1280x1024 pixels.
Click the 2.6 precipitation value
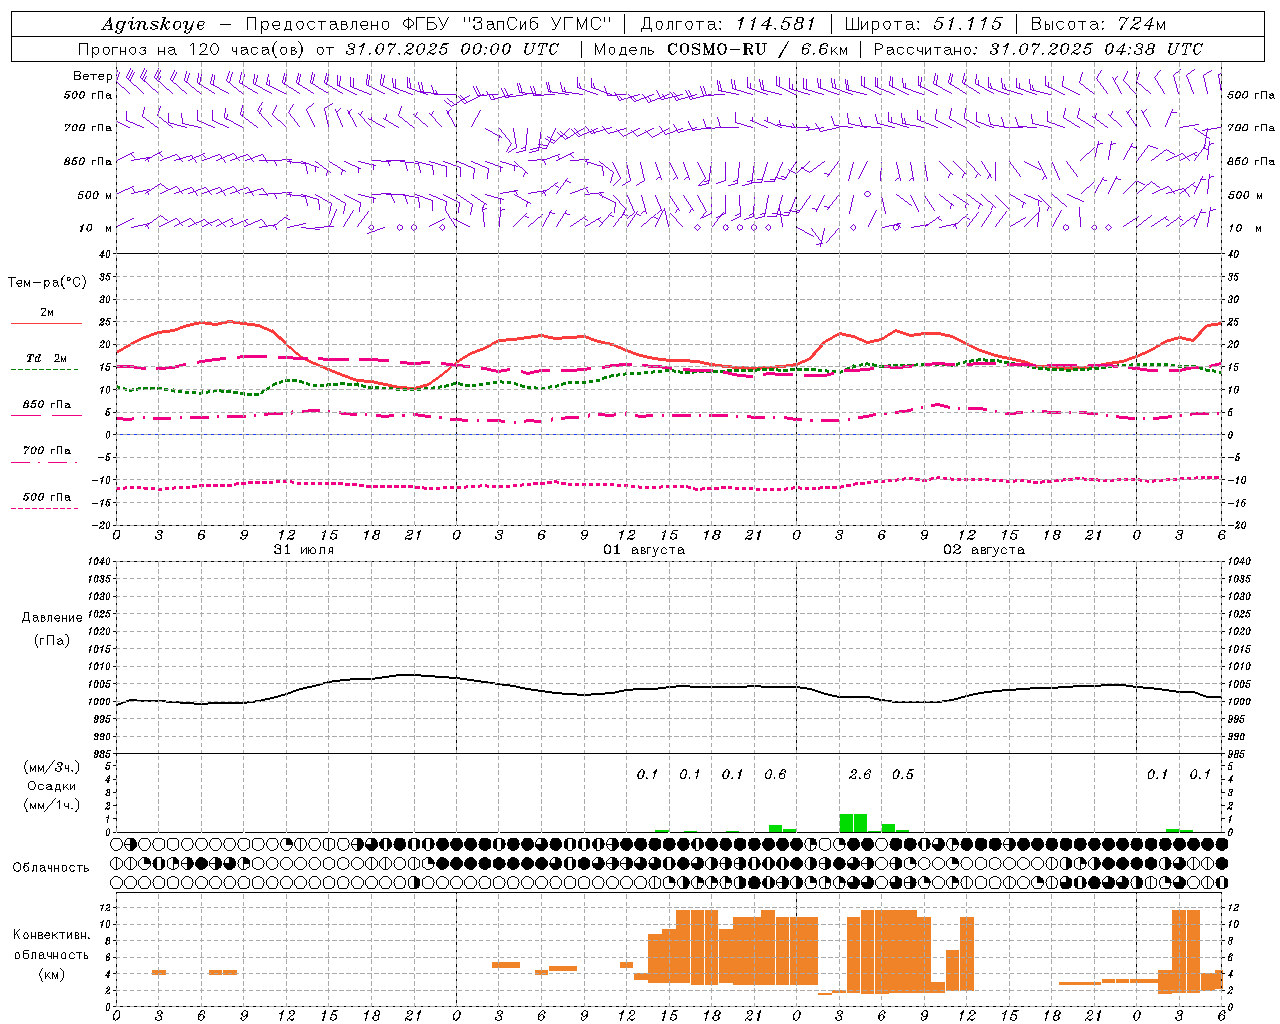pyautogui.click(x=859, y=774)
